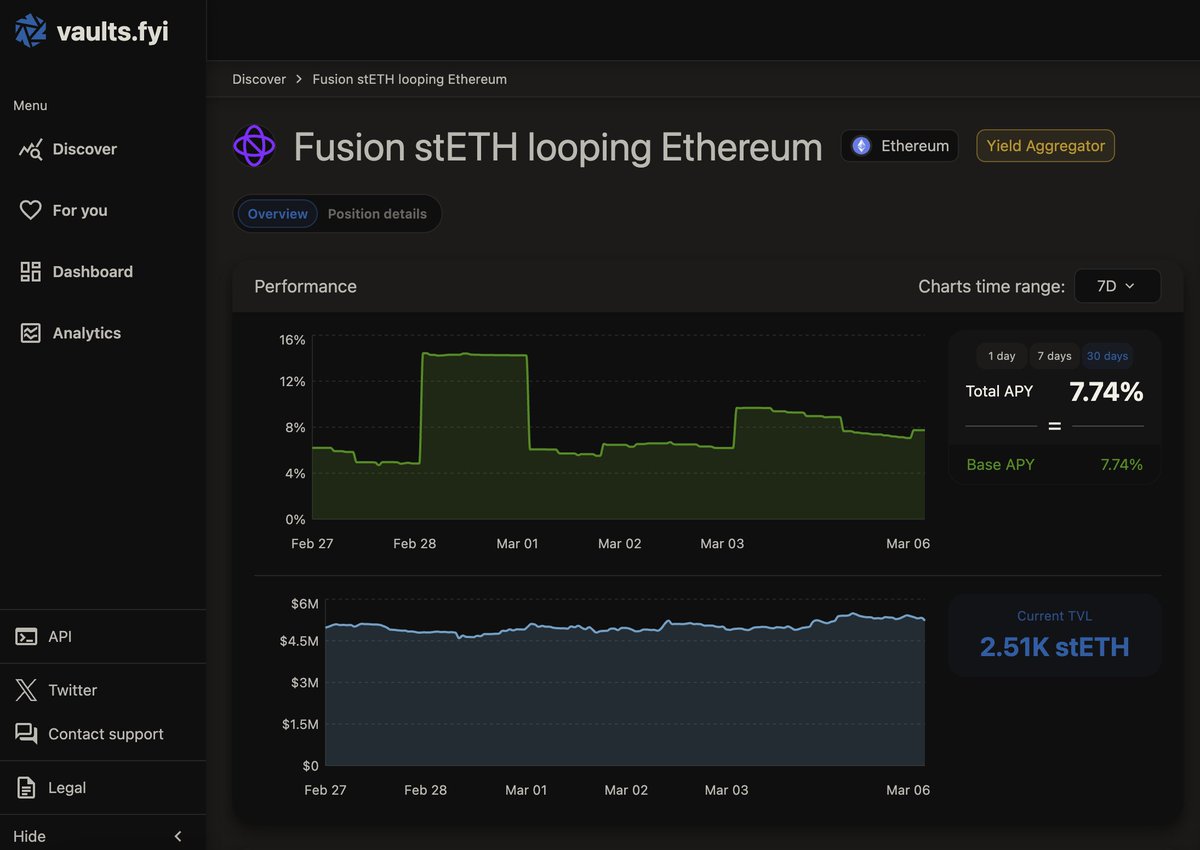Click the Dashboard grid icon
The image size is (1200, 850).
(x=31, y=272)
